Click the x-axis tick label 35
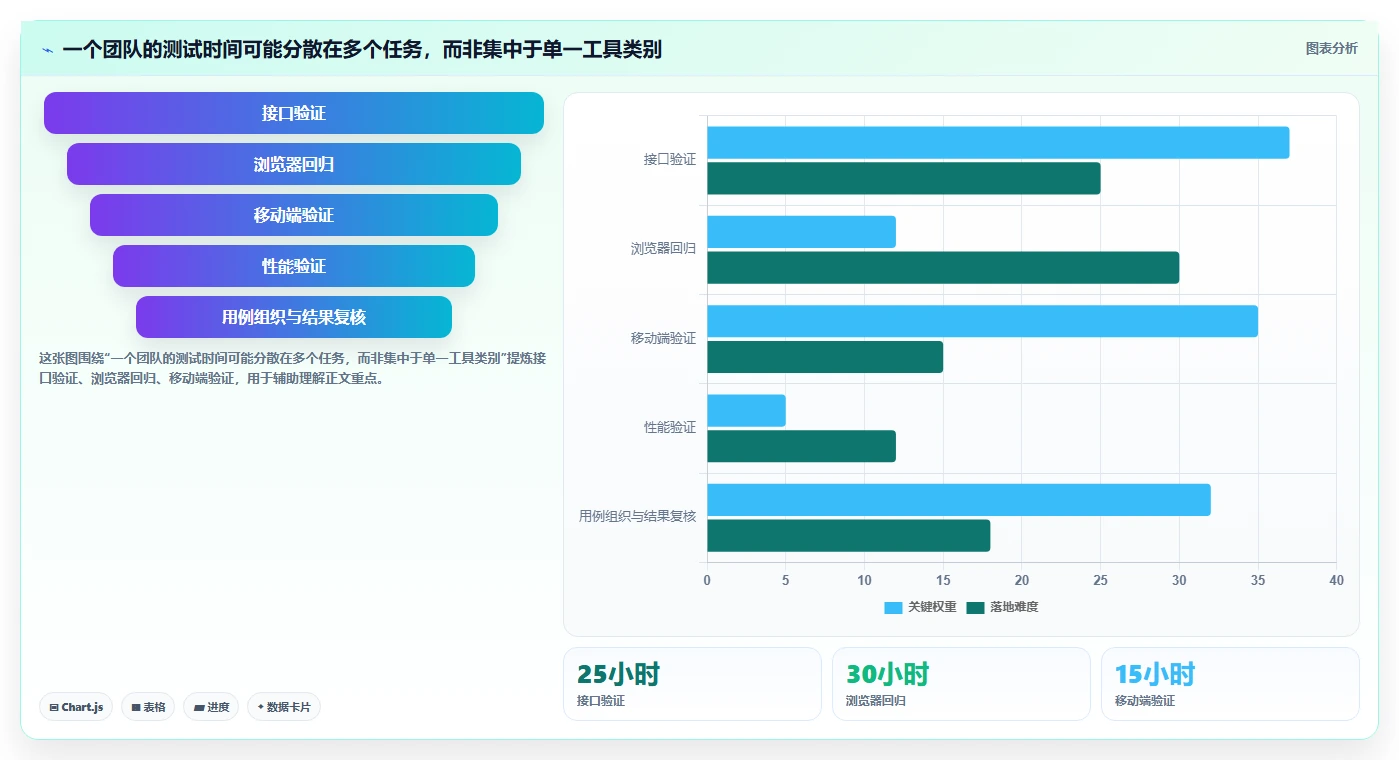 tap(1258, 581)
